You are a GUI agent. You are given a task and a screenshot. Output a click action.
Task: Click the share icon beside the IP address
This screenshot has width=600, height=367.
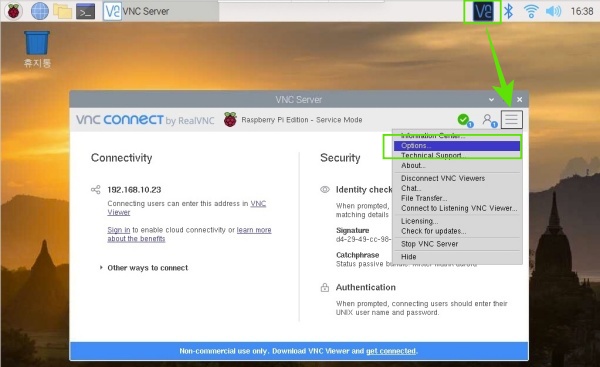tap(96, 189)
